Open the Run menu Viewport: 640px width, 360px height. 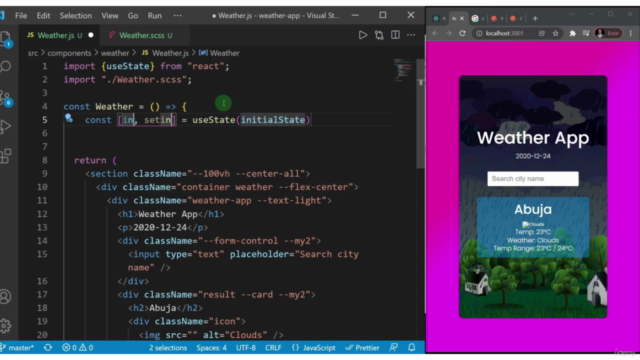(155, 16)
